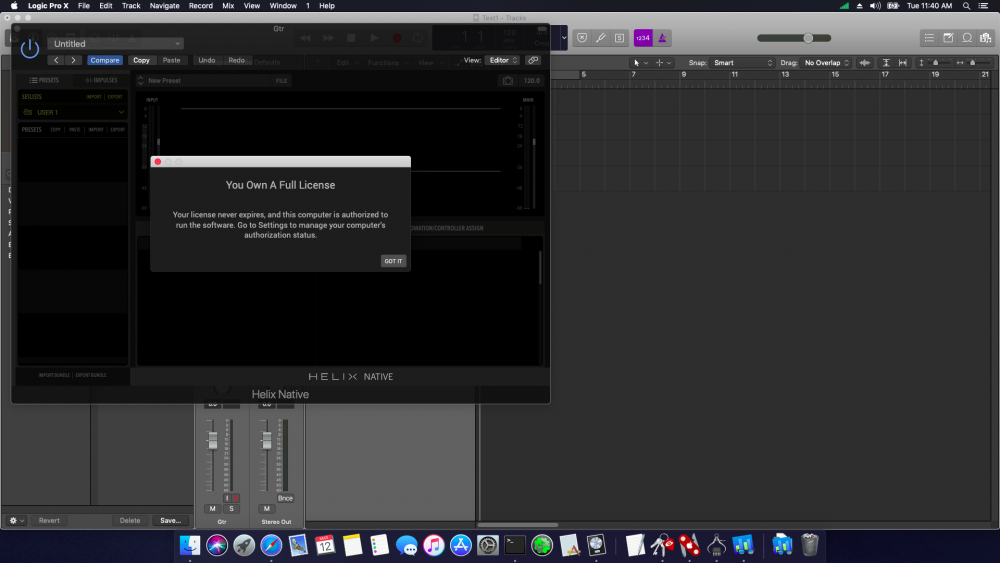Toggle the vertical auto zoom icon
The width and height of the screenshot is (1000, 563).
pos(885,62)
